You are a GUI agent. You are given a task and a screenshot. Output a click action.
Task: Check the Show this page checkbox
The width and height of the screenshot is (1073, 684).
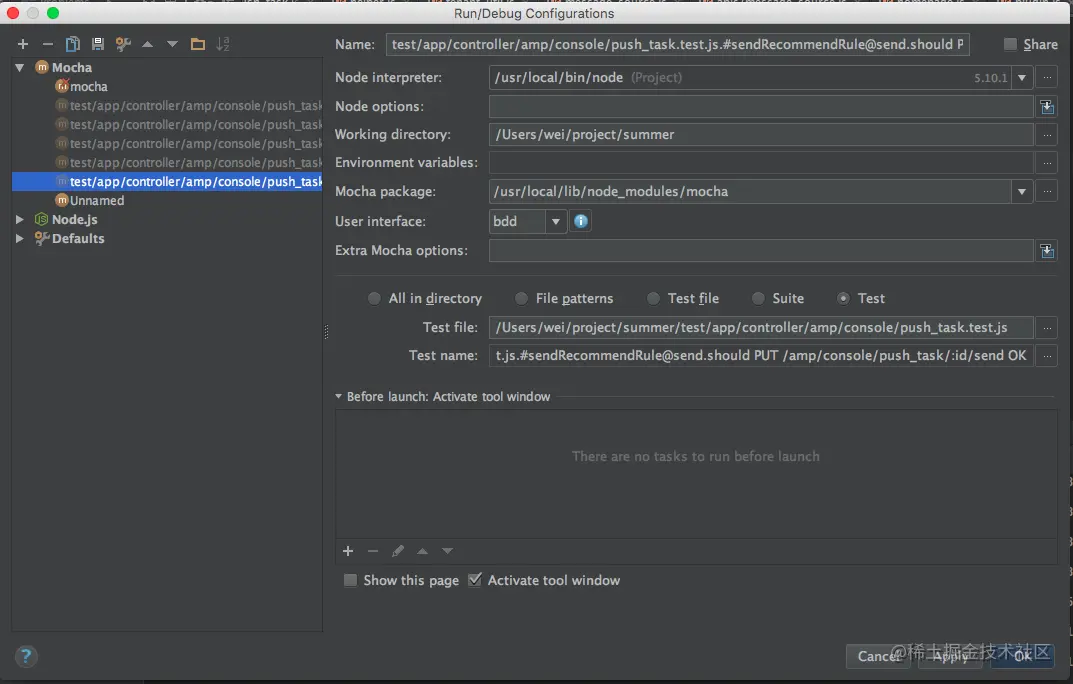pyautogui.click(x=350, y=581)
